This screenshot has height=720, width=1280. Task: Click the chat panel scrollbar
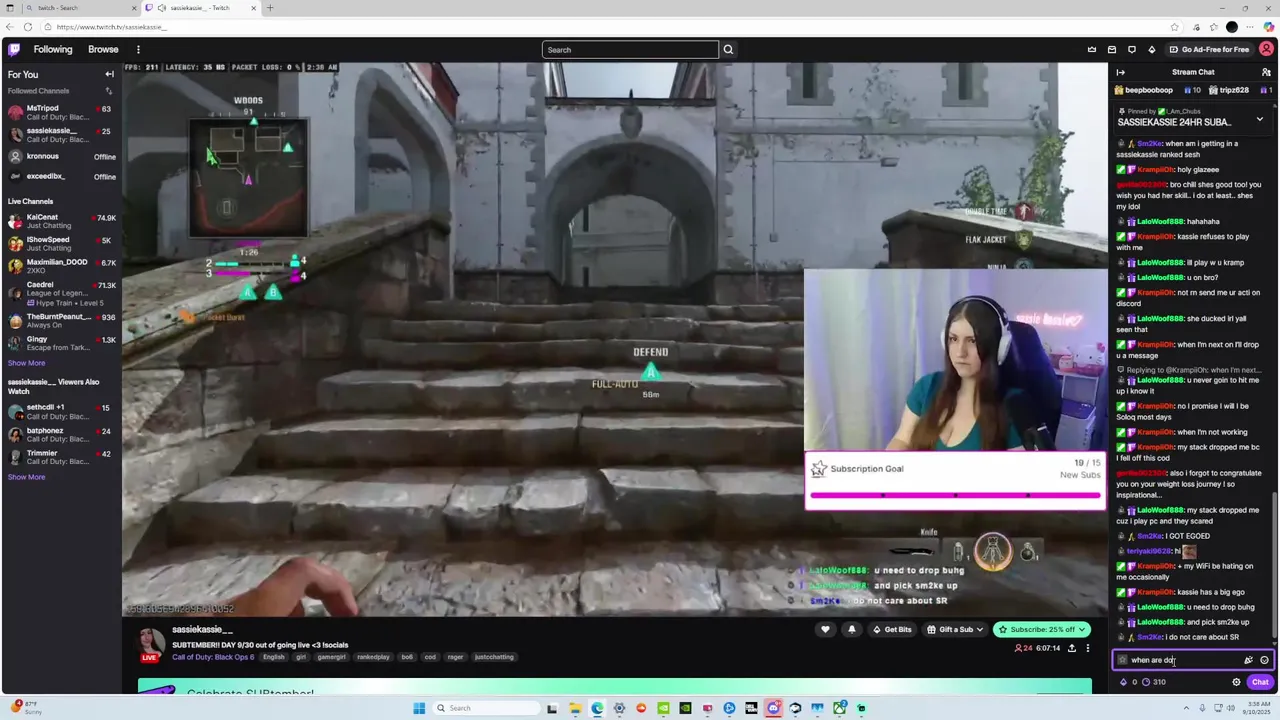click(1274, 565)
